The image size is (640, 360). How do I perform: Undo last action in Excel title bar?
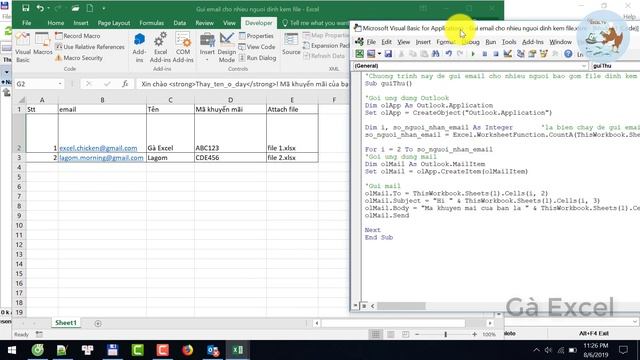coord(40,8)
